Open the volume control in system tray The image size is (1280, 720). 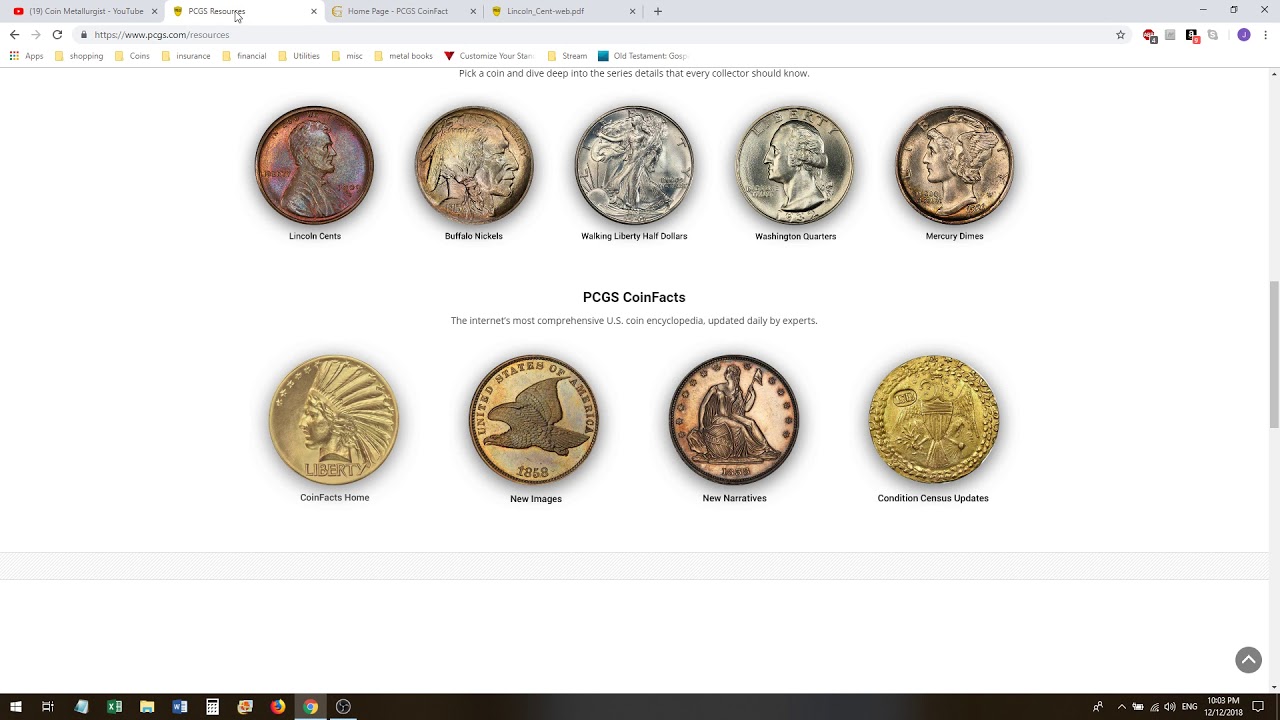pos(1170,707)
